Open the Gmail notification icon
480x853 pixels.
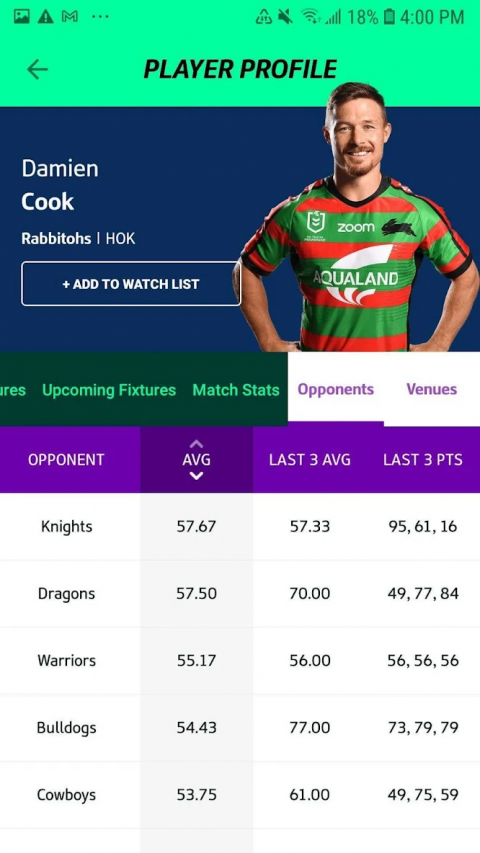pyautogui.click(x=70, y=16)
